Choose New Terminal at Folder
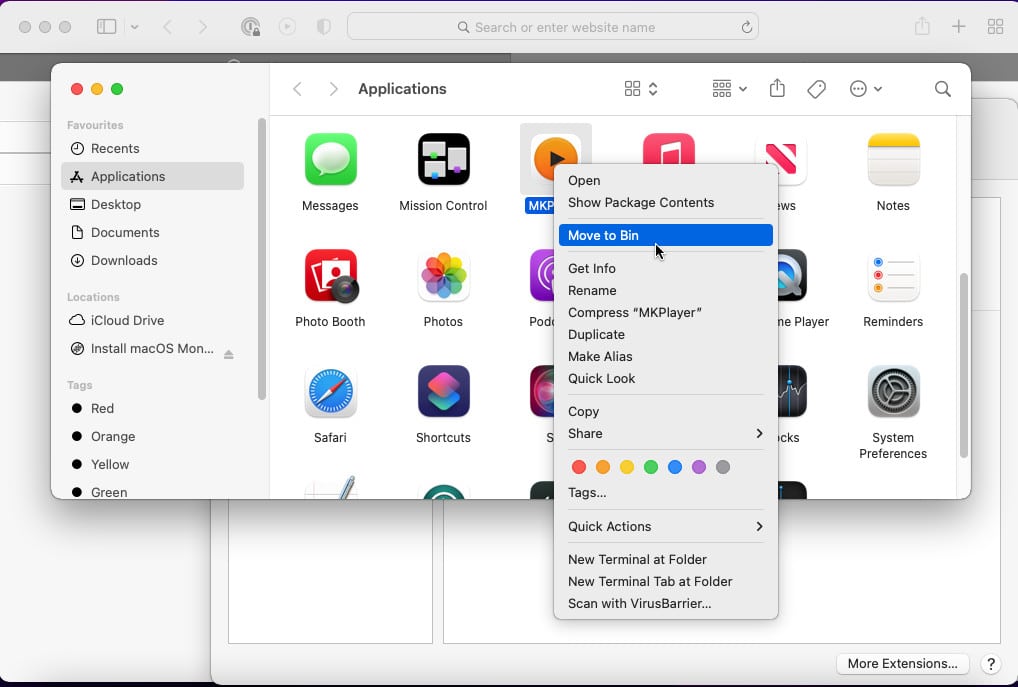This screenshot has height=687, width=1018. click(665, 560)
